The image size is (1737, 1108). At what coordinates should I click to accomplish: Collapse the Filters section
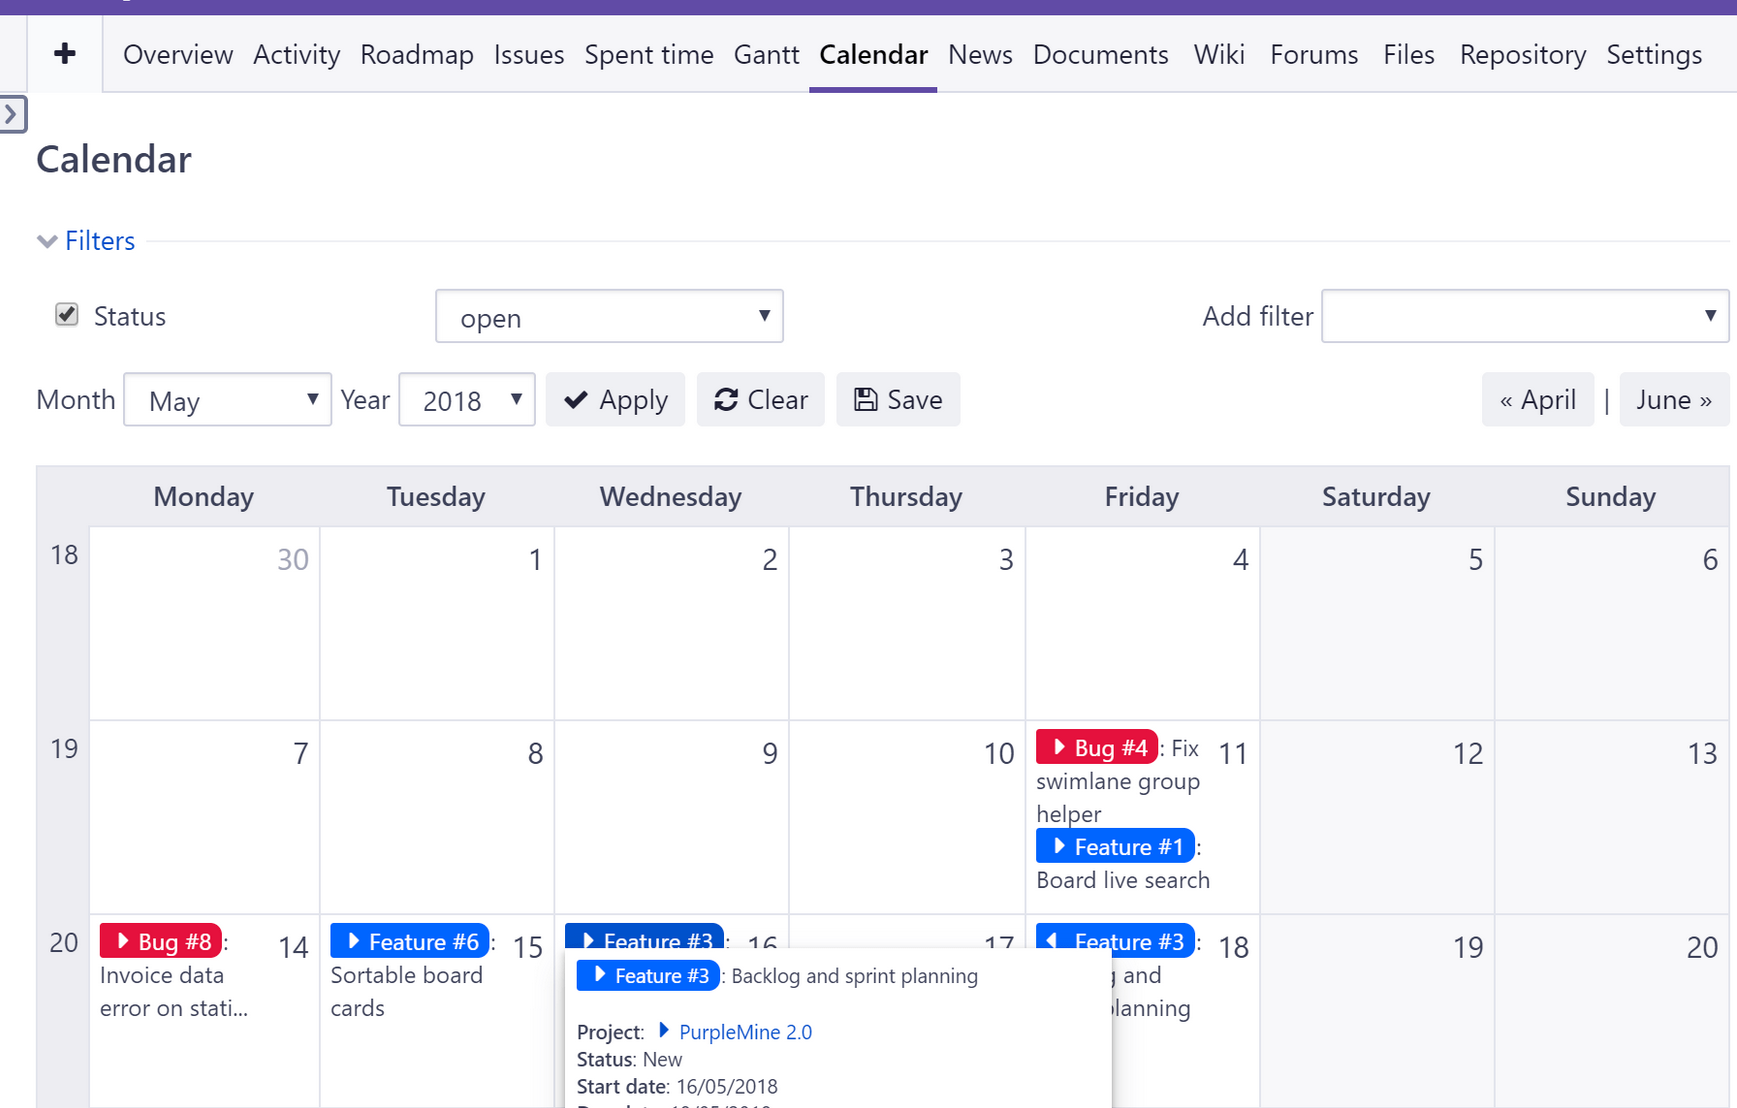(87, 241)
